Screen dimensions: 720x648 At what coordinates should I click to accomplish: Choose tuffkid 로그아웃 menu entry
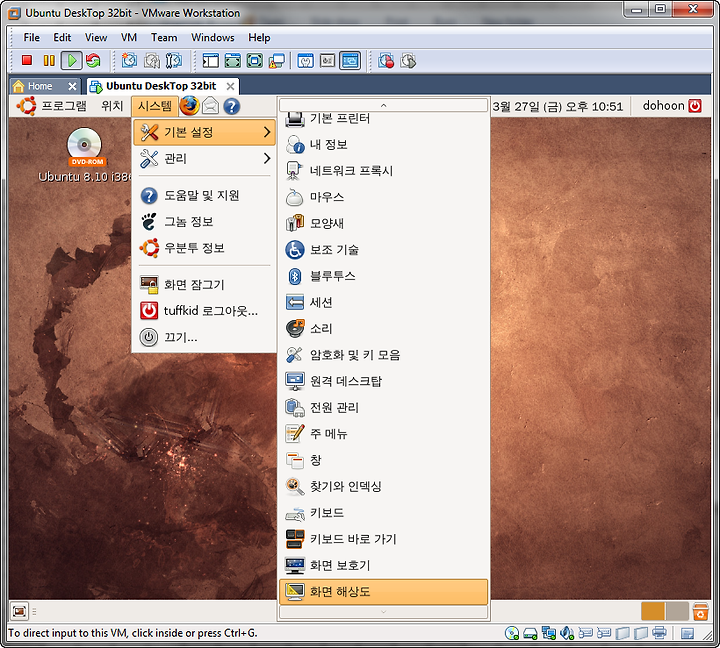pyautogui.click(x=204, y=311)
